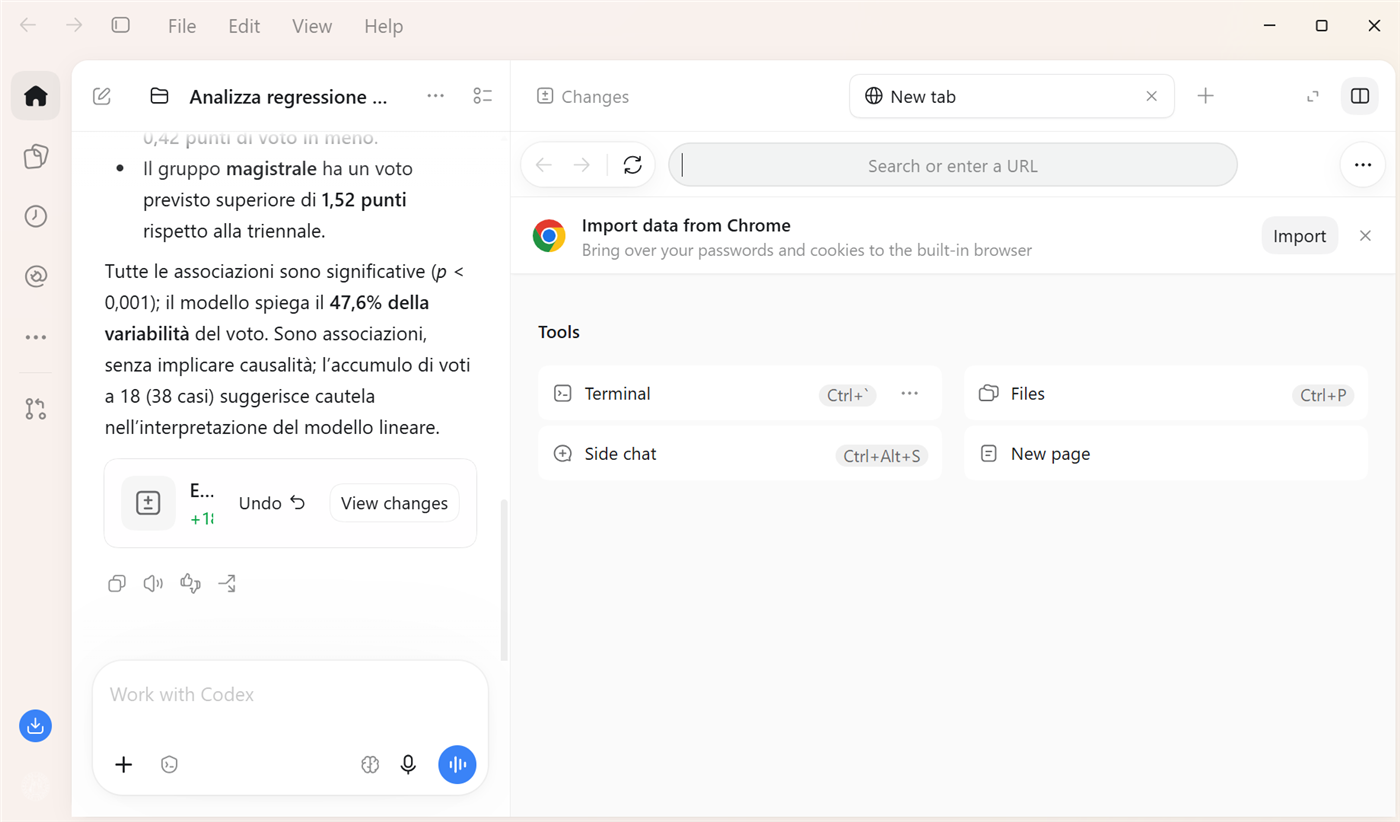Dismiss the Import data from Chrome banner

[x=1365, y=236]
